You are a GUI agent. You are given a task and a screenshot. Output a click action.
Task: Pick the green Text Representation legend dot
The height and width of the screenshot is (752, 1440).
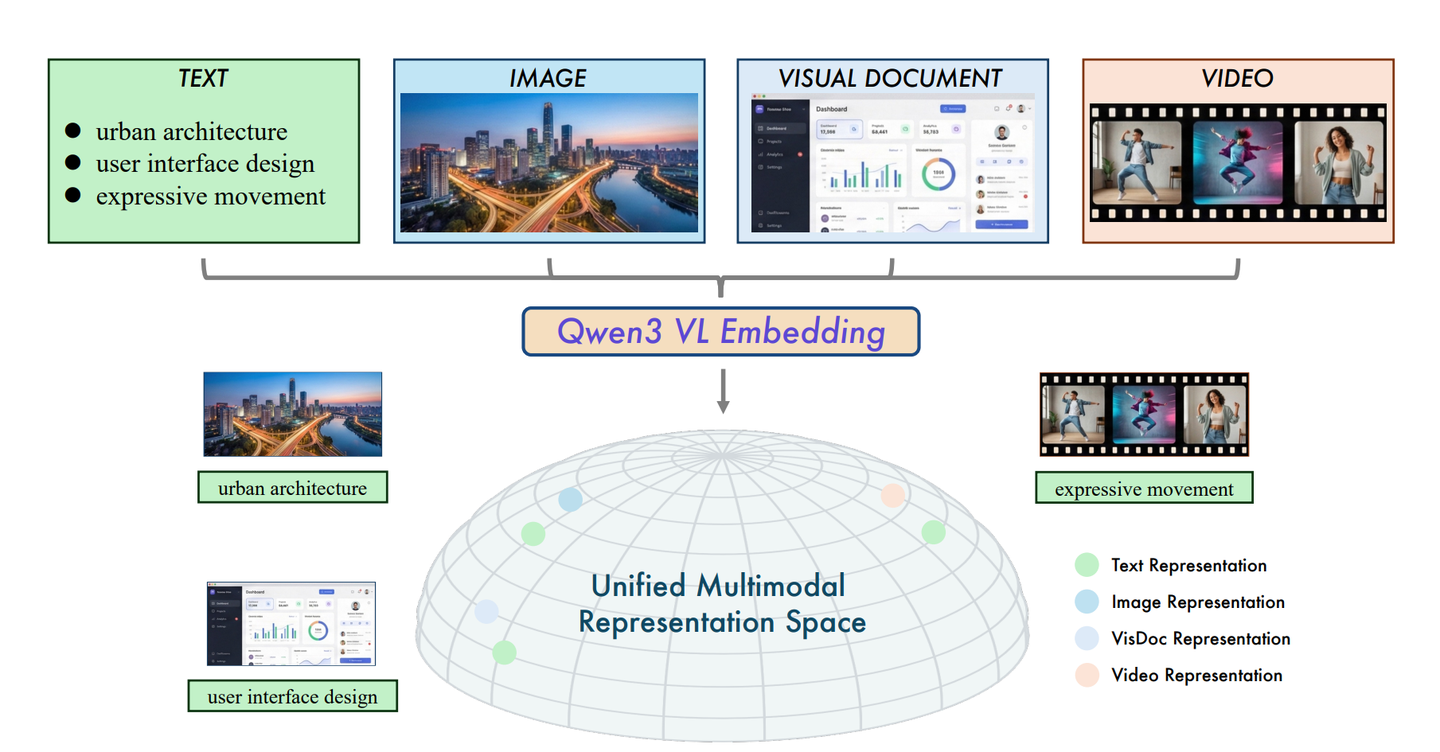coord(1086,565)
